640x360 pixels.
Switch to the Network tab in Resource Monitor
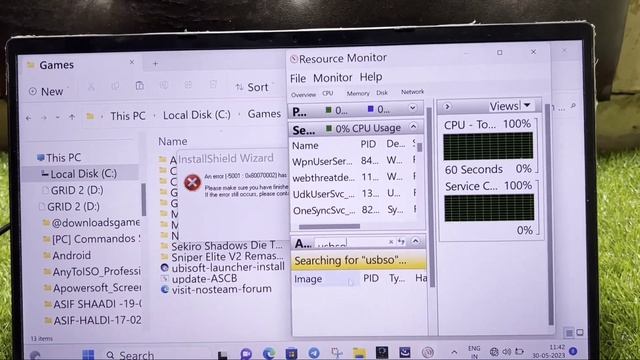(412, 92)
